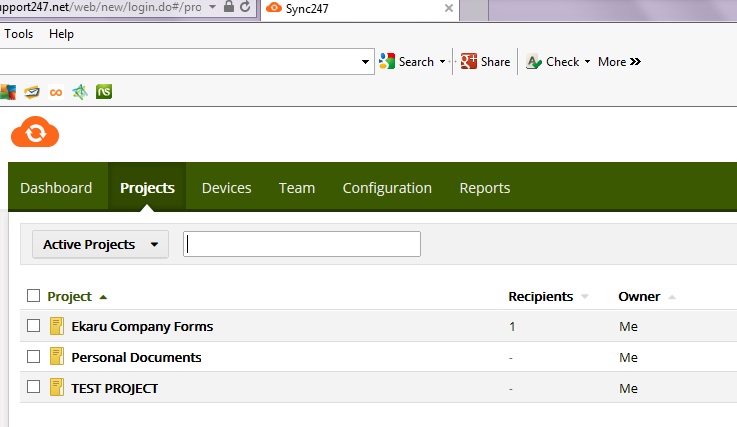Open the Tools menu

click(x=19, y=34)
